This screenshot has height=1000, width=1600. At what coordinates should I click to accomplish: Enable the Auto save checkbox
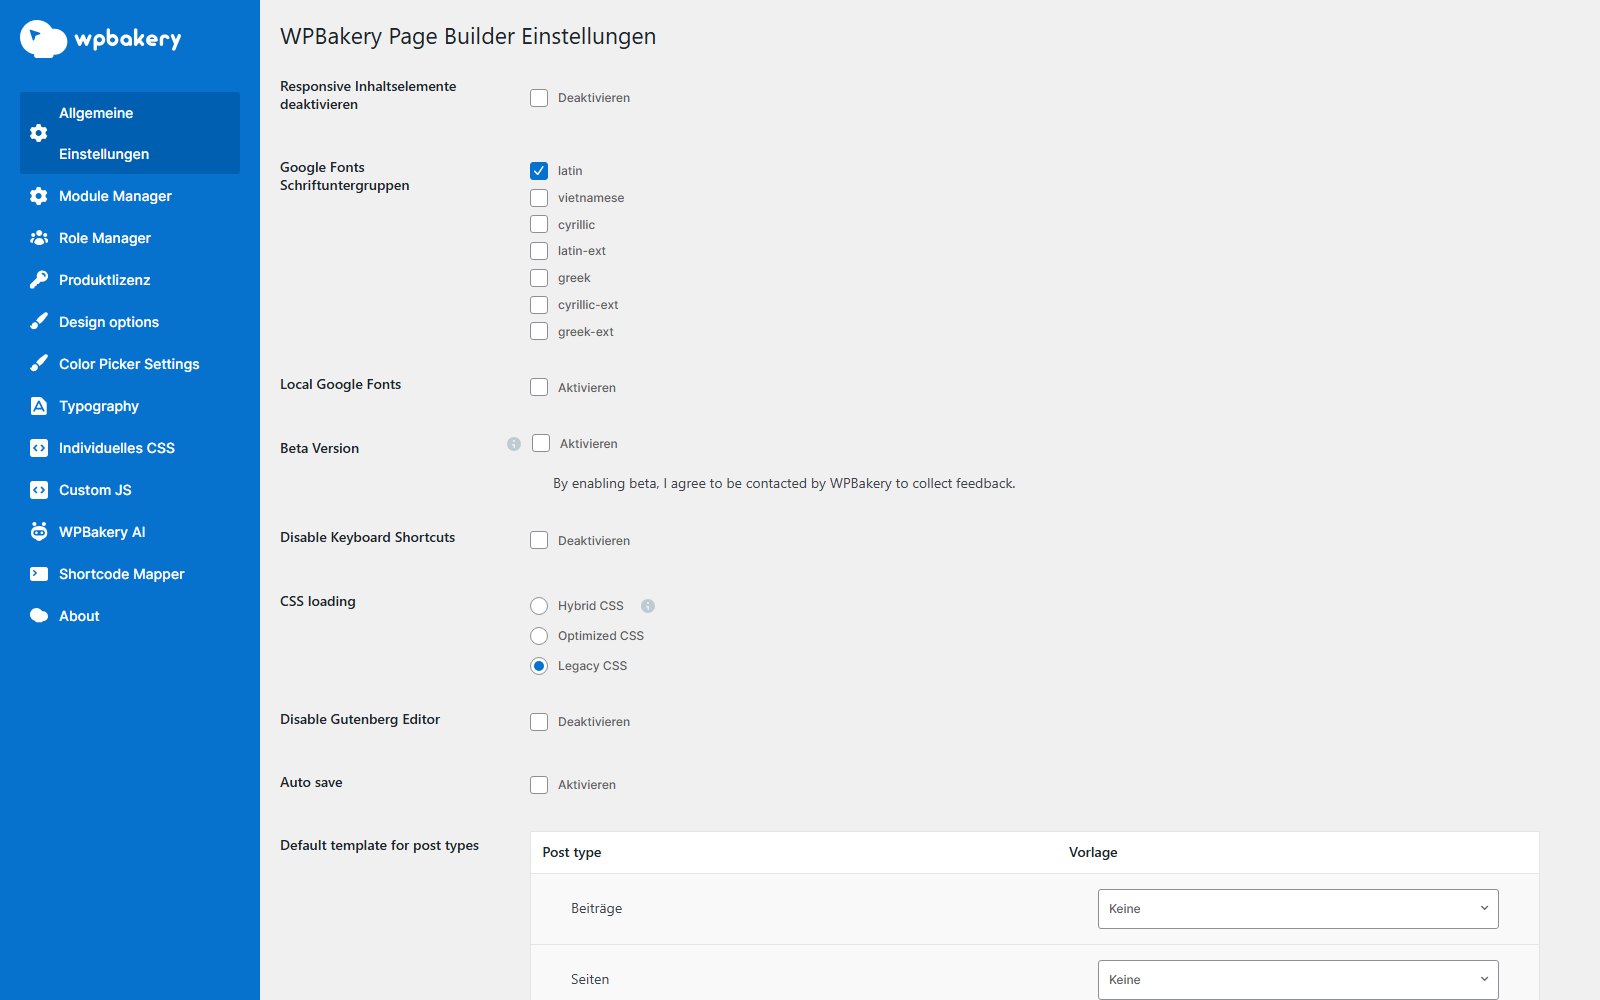tap(539, 785)
